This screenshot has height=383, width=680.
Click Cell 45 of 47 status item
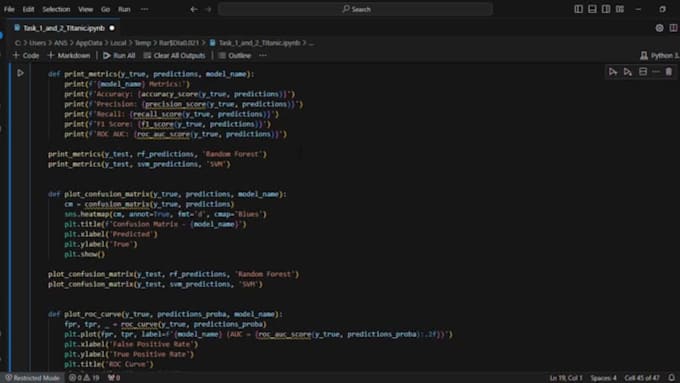coord(642,378)
